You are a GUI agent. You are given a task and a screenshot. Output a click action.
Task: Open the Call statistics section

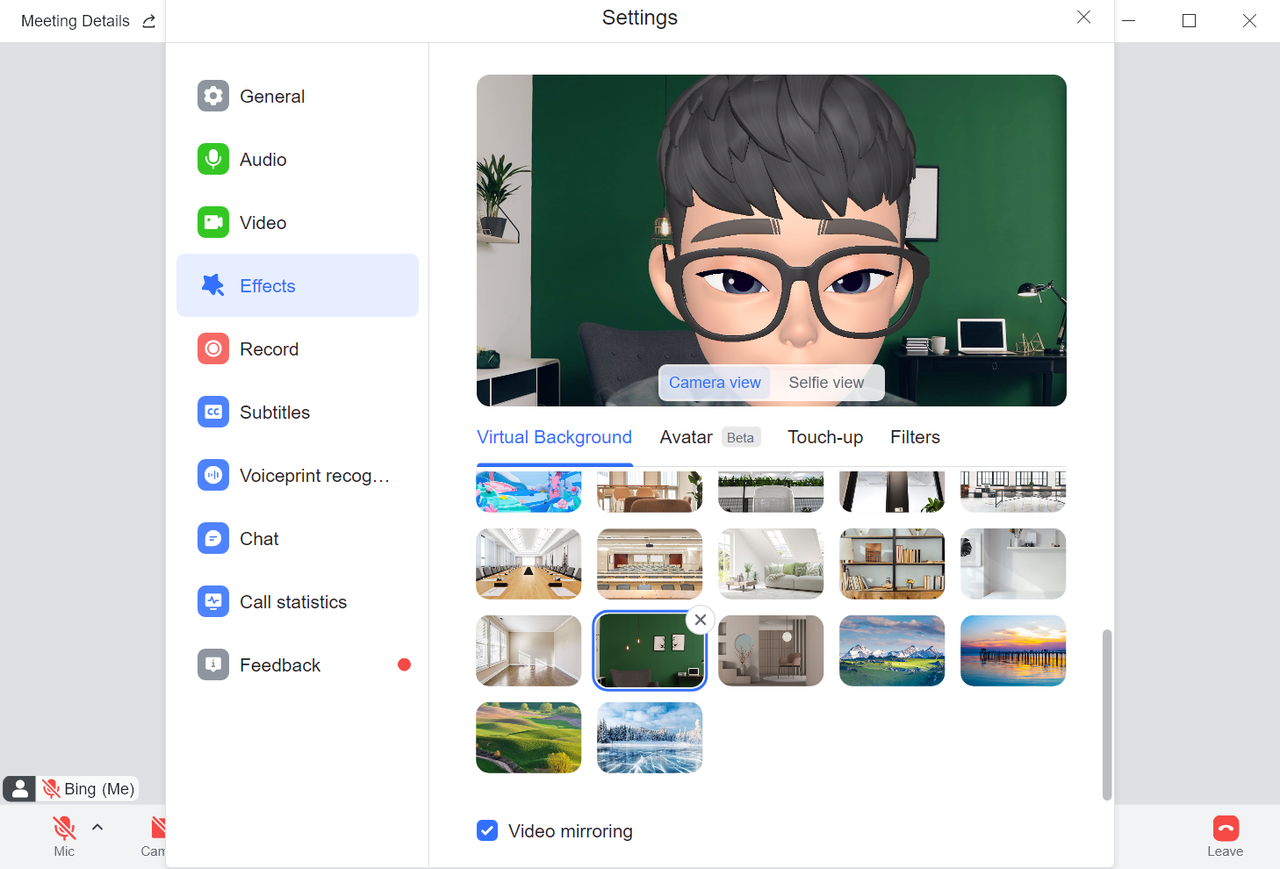click(x=292, y=601)
